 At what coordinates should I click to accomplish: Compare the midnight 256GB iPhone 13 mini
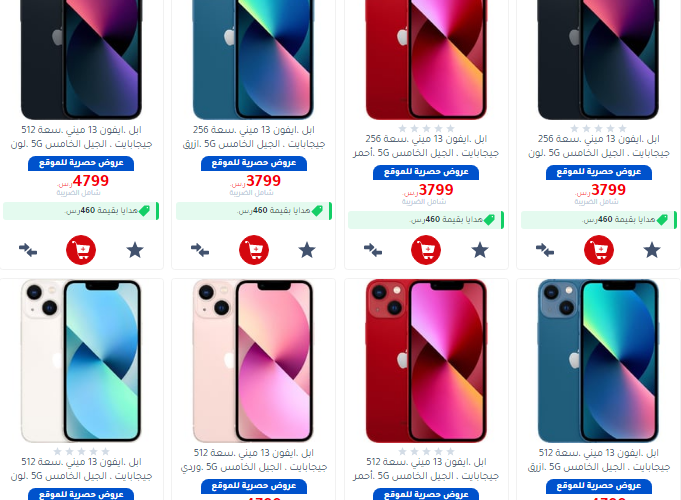(x=545, y=250)
